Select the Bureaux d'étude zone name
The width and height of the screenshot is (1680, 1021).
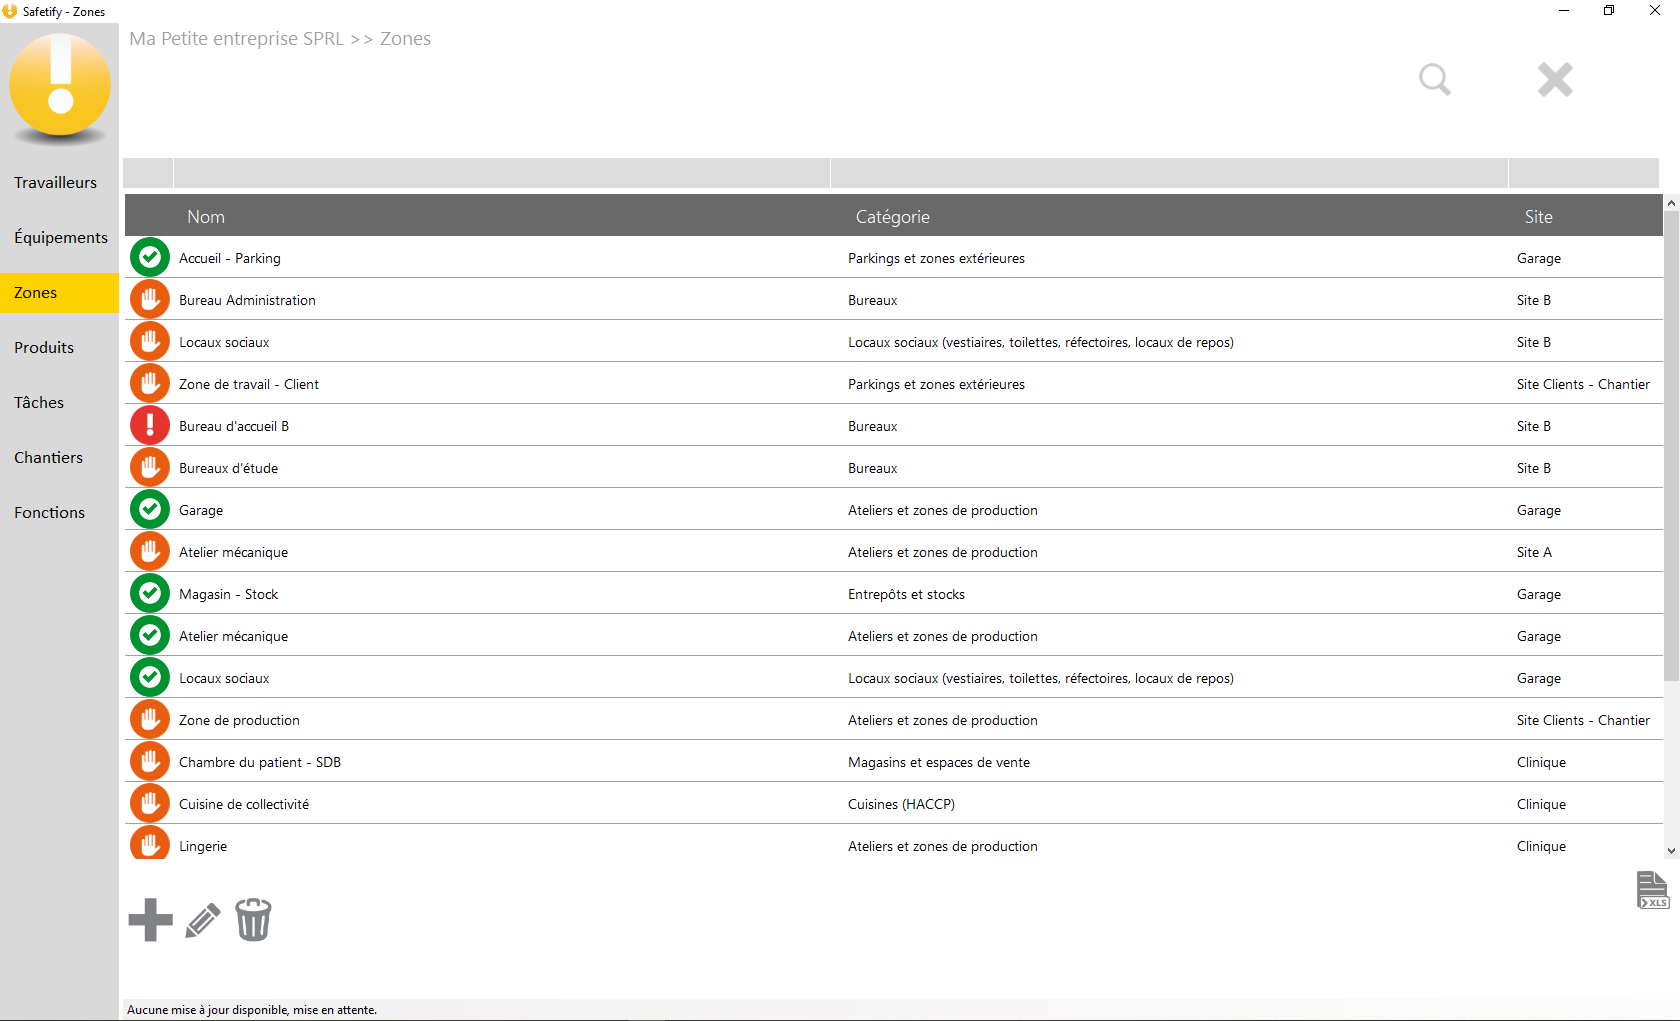tap(228, 468)
